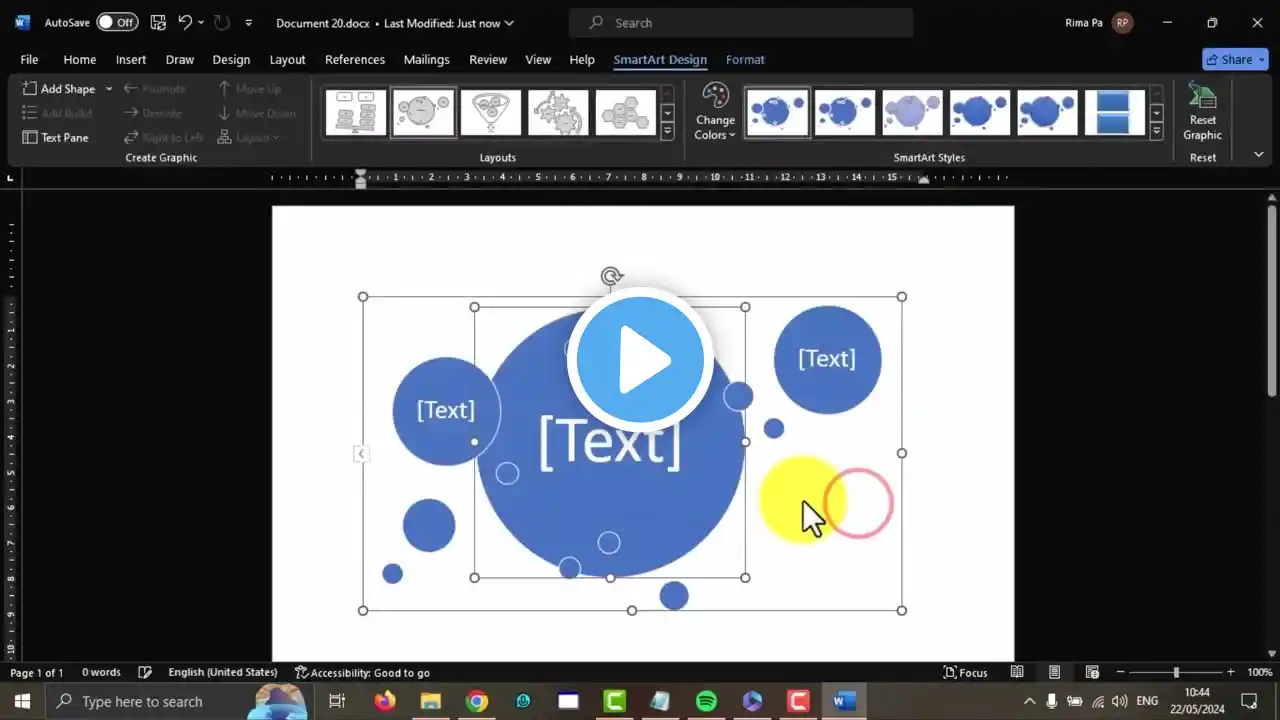Switch to Read Mode view
Viewport: 1280px width, 720px height.
(x=1017, y=673)
